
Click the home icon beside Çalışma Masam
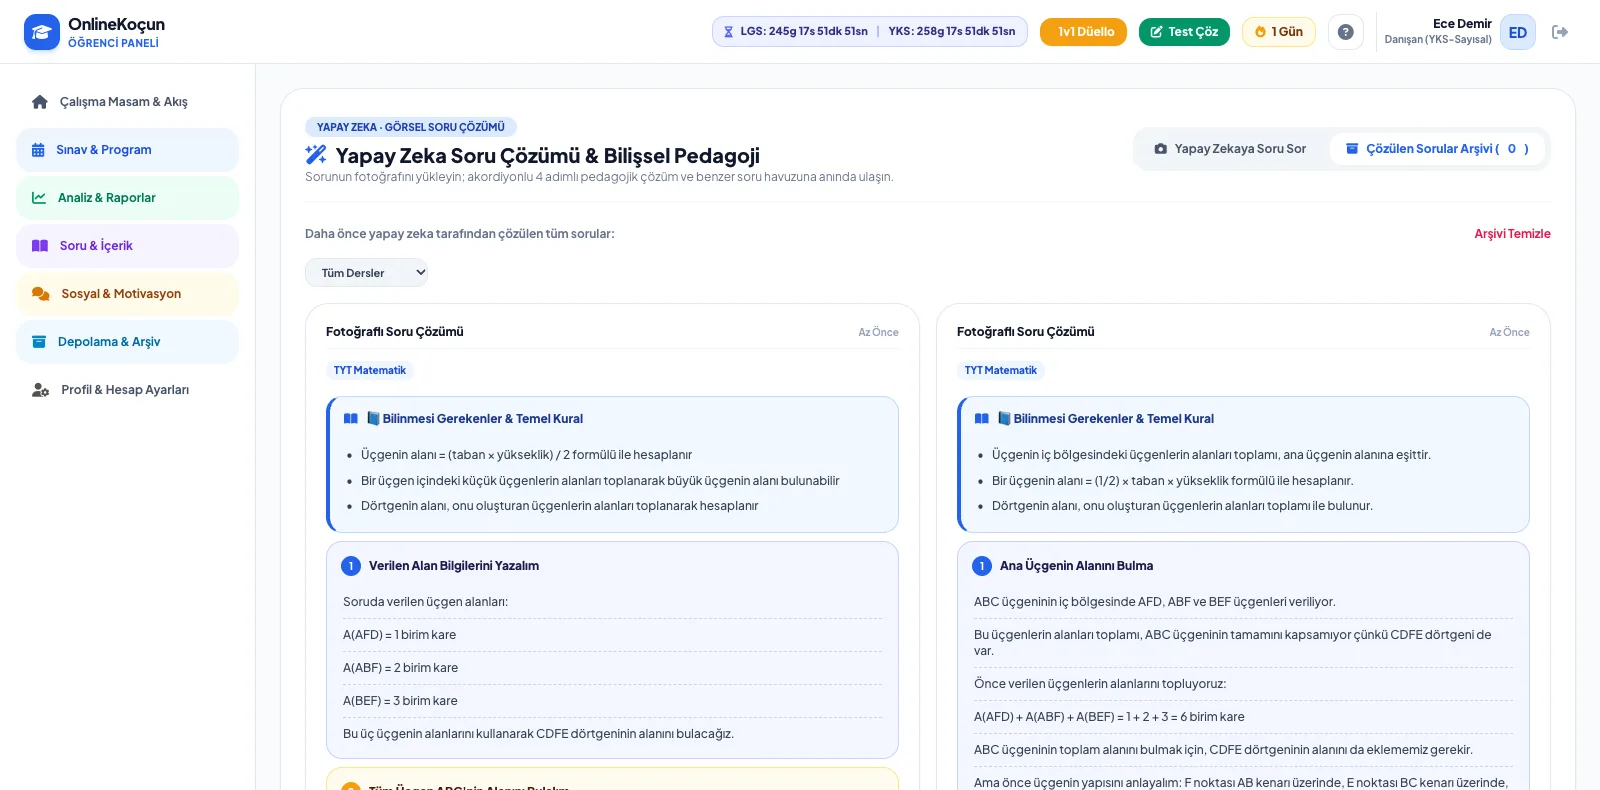(40, 102)
